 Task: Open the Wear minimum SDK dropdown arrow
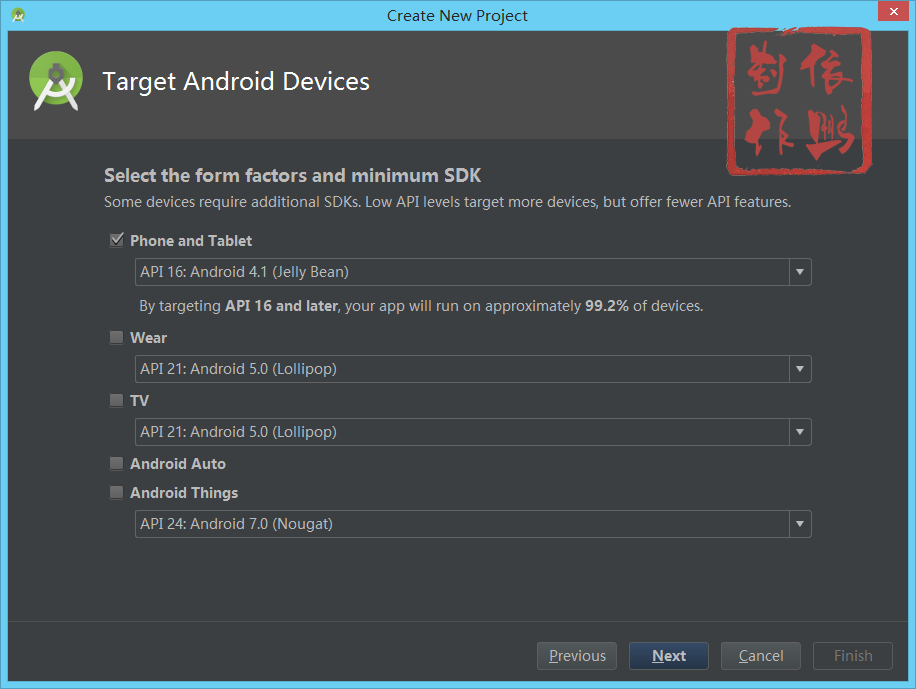800,369
